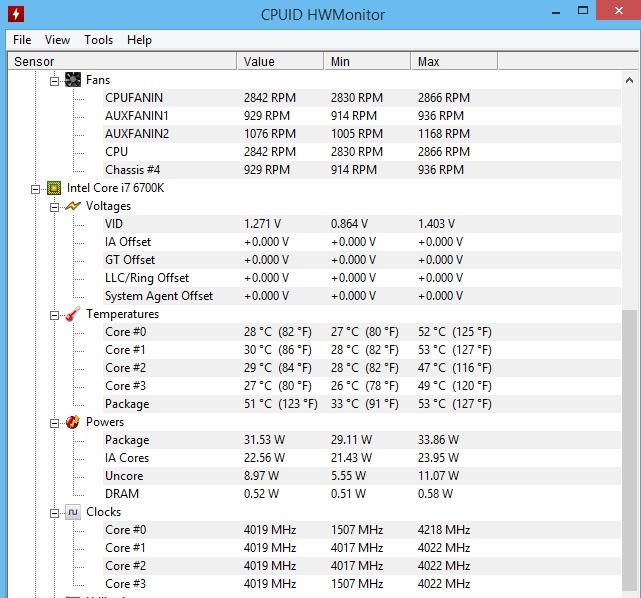Select the Uncore power row
The height and width of the screenshot is (598, 641).
[x=362, y=476]
